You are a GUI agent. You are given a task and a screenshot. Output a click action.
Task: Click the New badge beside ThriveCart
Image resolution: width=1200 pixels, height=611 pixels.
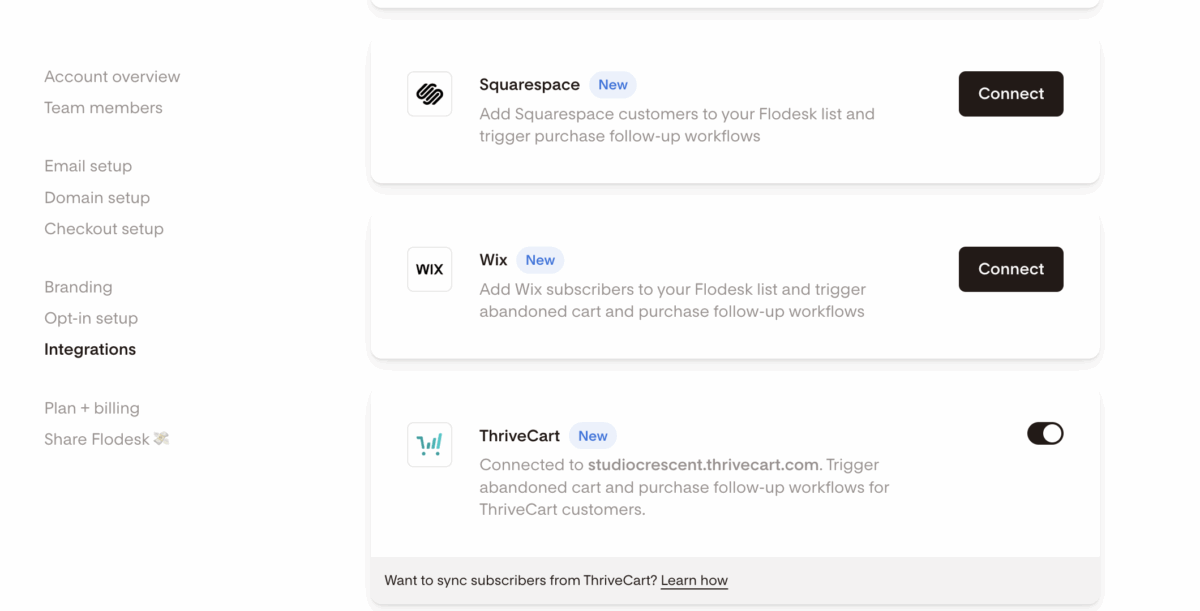pyautogui.click(x=593, y=436)
